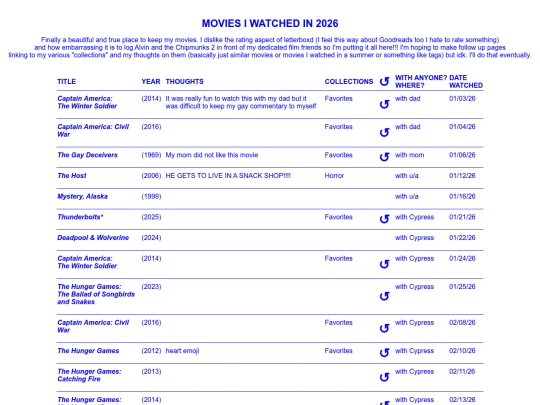Screen dimensions: 540x405
Task: Click the rewatch icon in the 01/24/26 Winter Soldier row
Action: tap(384, 264)
